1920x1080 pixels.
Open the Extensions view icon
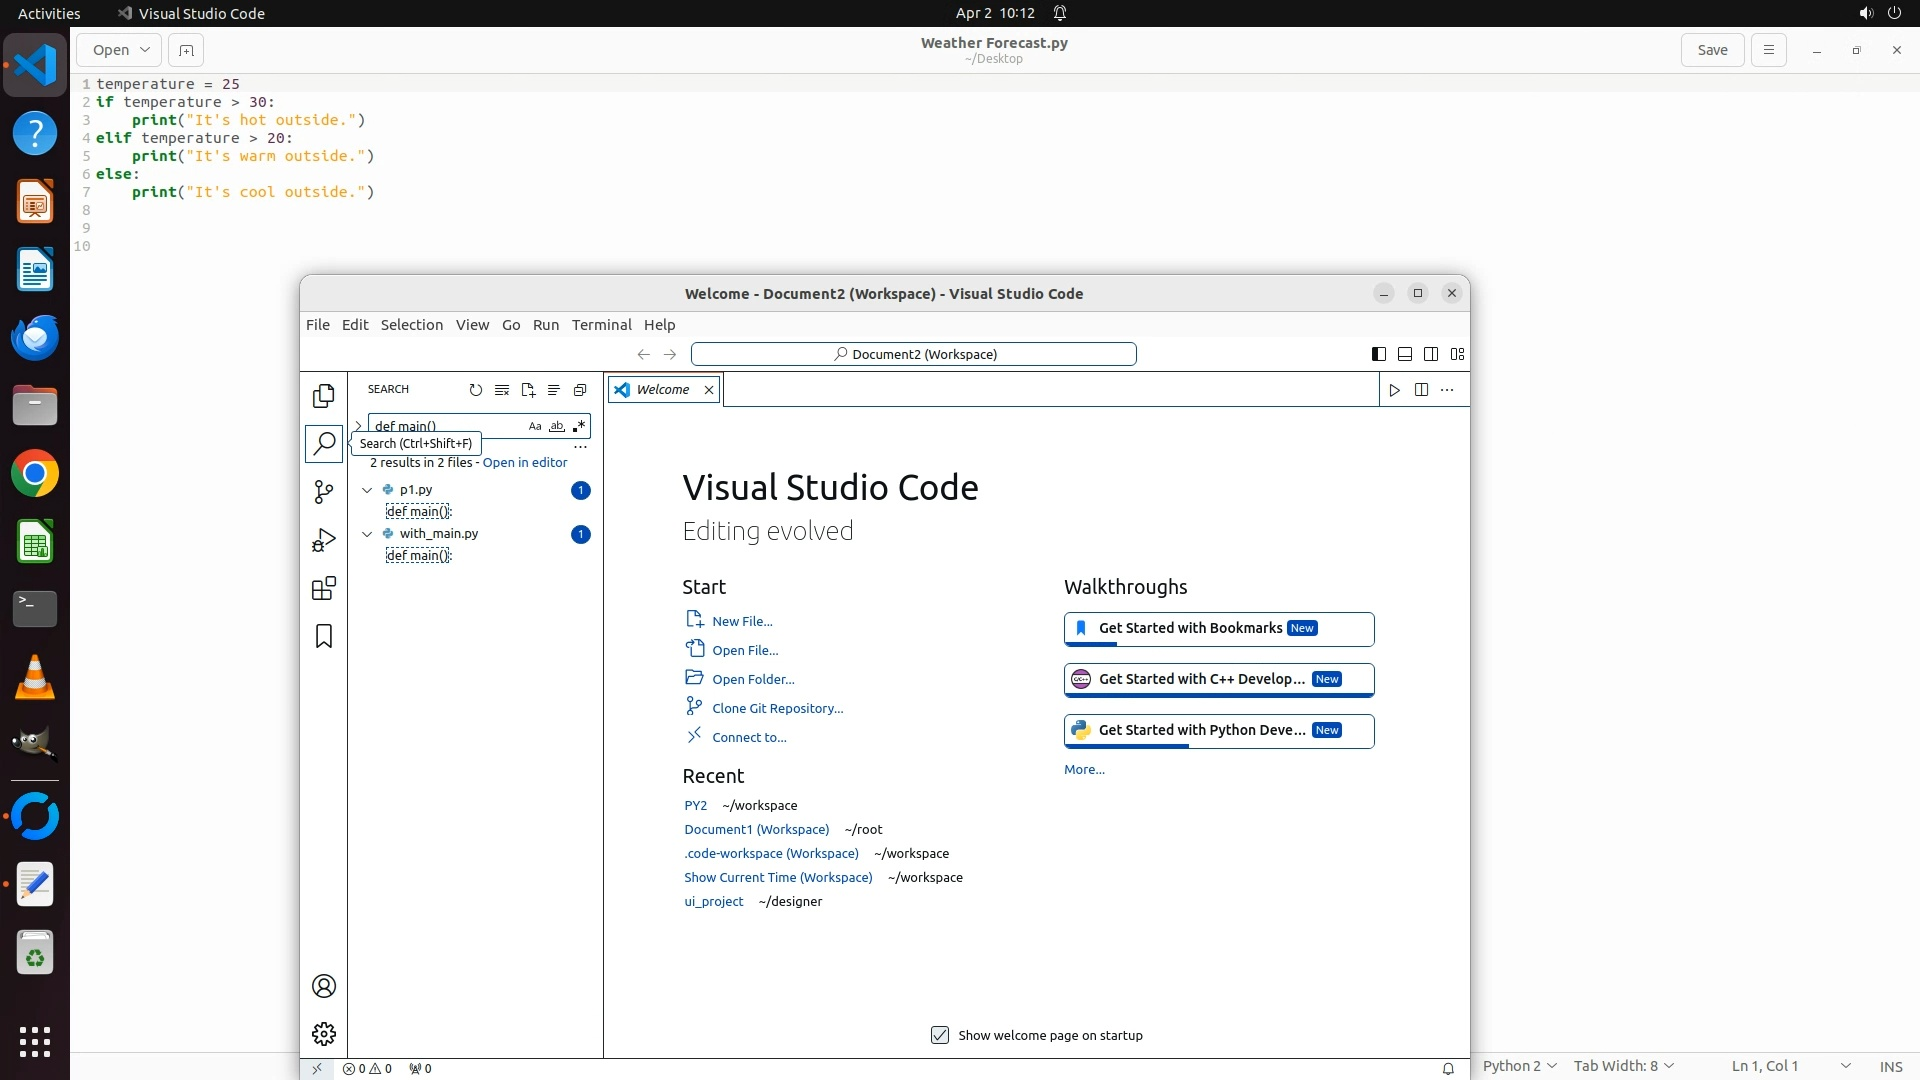click(x=323, y=588)
